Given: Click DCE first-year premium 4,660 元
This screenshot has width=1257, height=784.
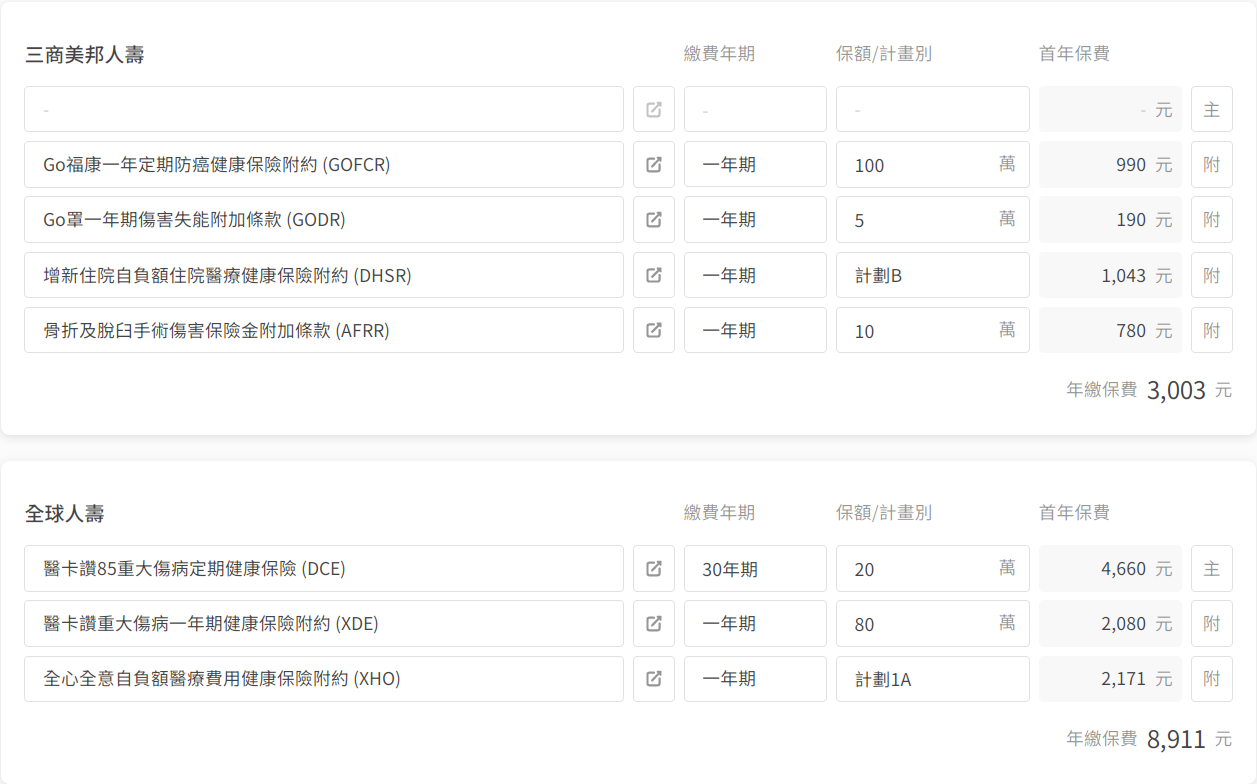Looking at the screenshot, I should [1110, 568].
